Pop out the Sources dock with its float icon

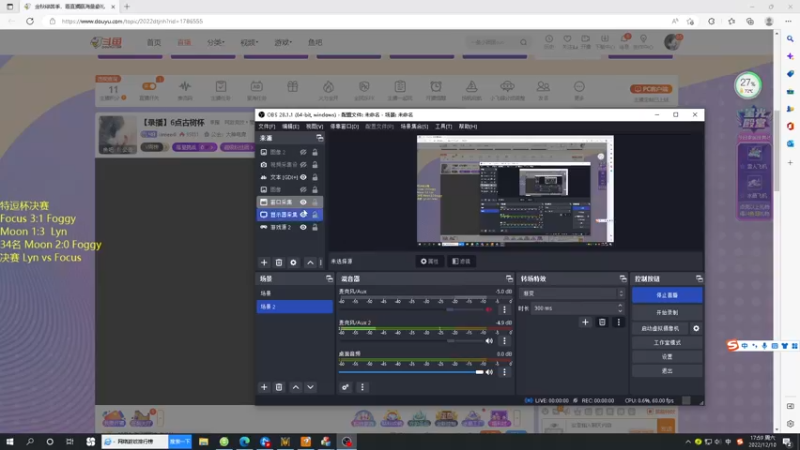(x=319, y=138)
